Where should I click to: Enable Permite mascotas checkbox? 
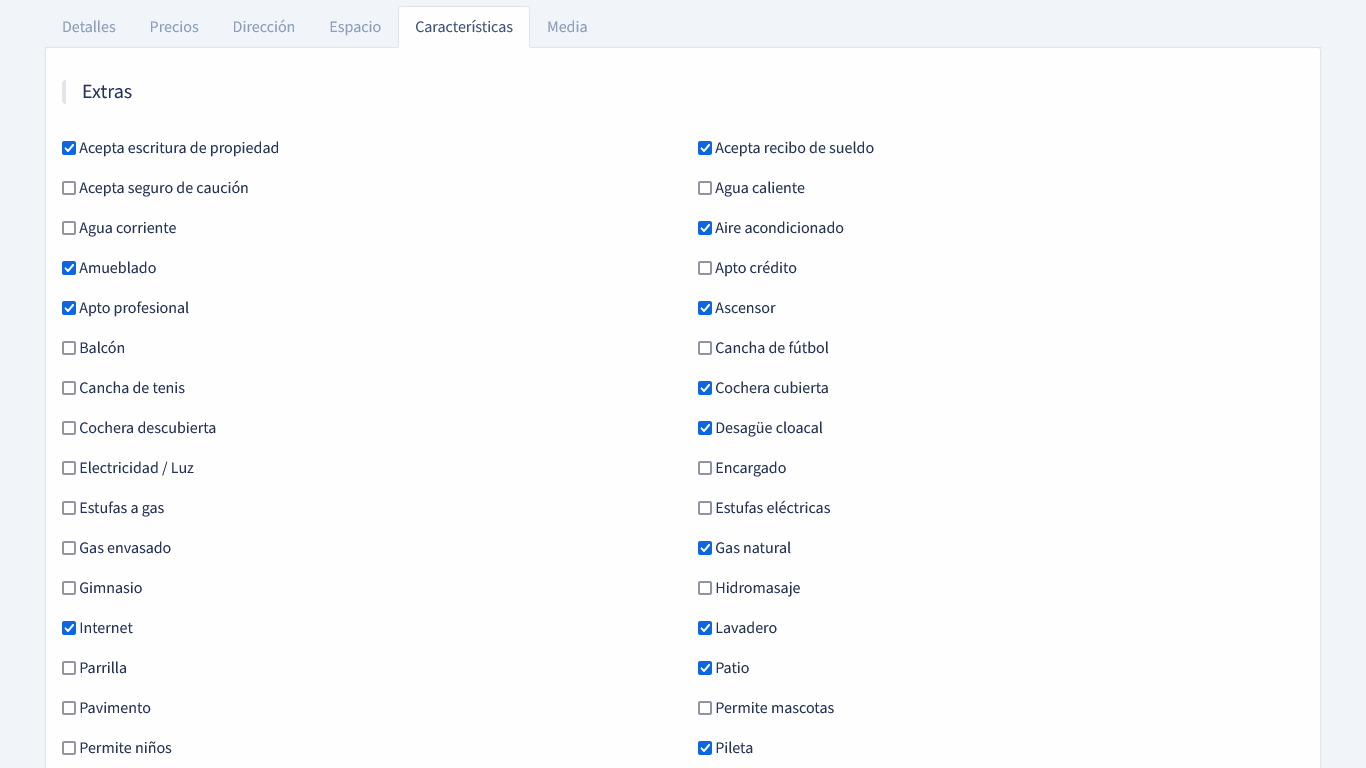click(705, 708)
